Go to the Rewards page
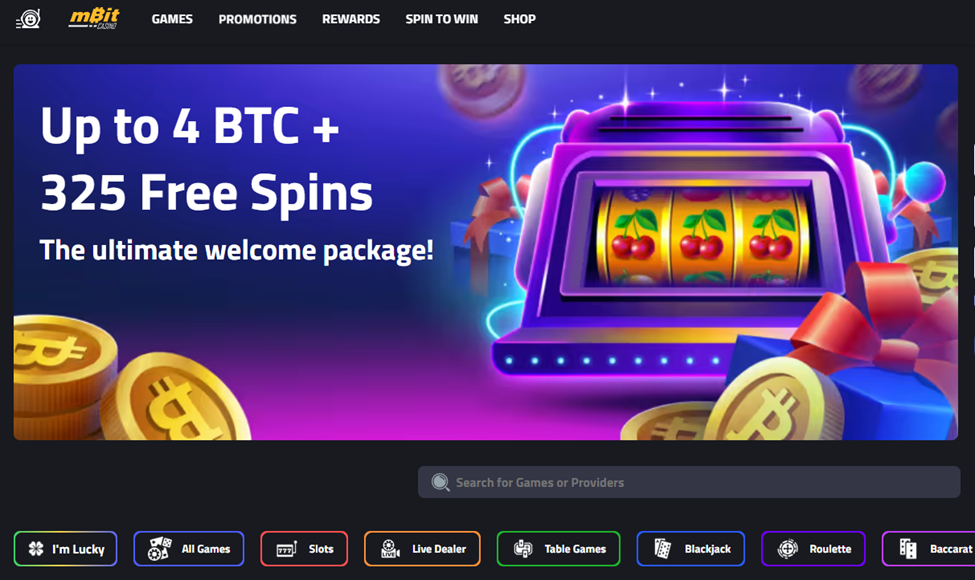Viewport: 975px width, 580px height. (x=351, y=19)
